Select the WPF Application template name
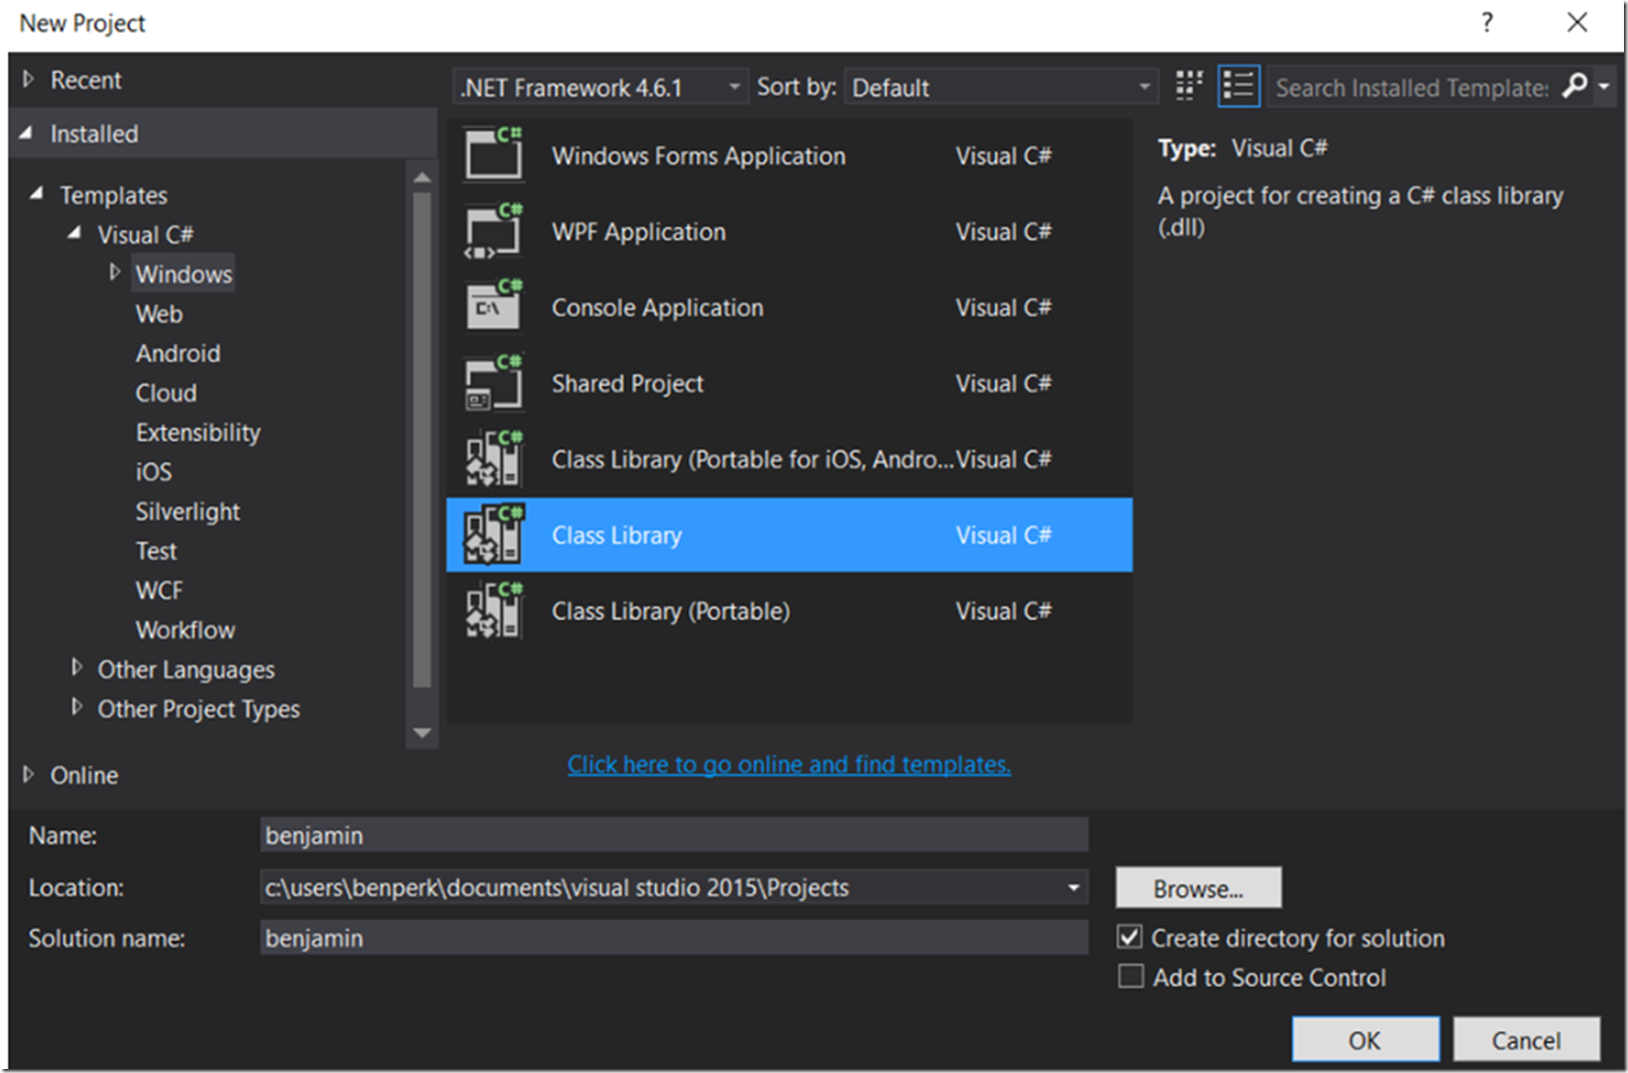This screenshot has width=1628, height=1073. (x=639, y=231)
